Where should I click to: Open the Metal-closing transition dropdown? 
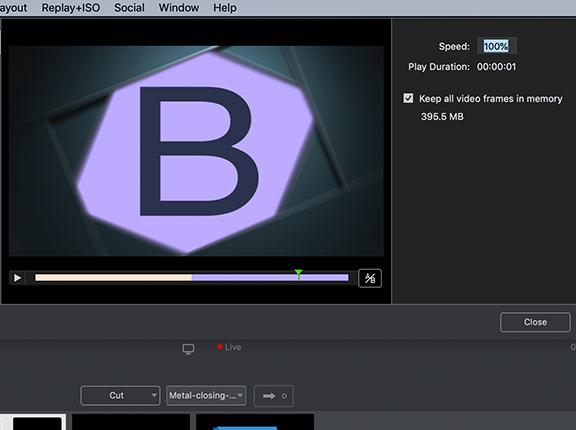pos(206,395)
